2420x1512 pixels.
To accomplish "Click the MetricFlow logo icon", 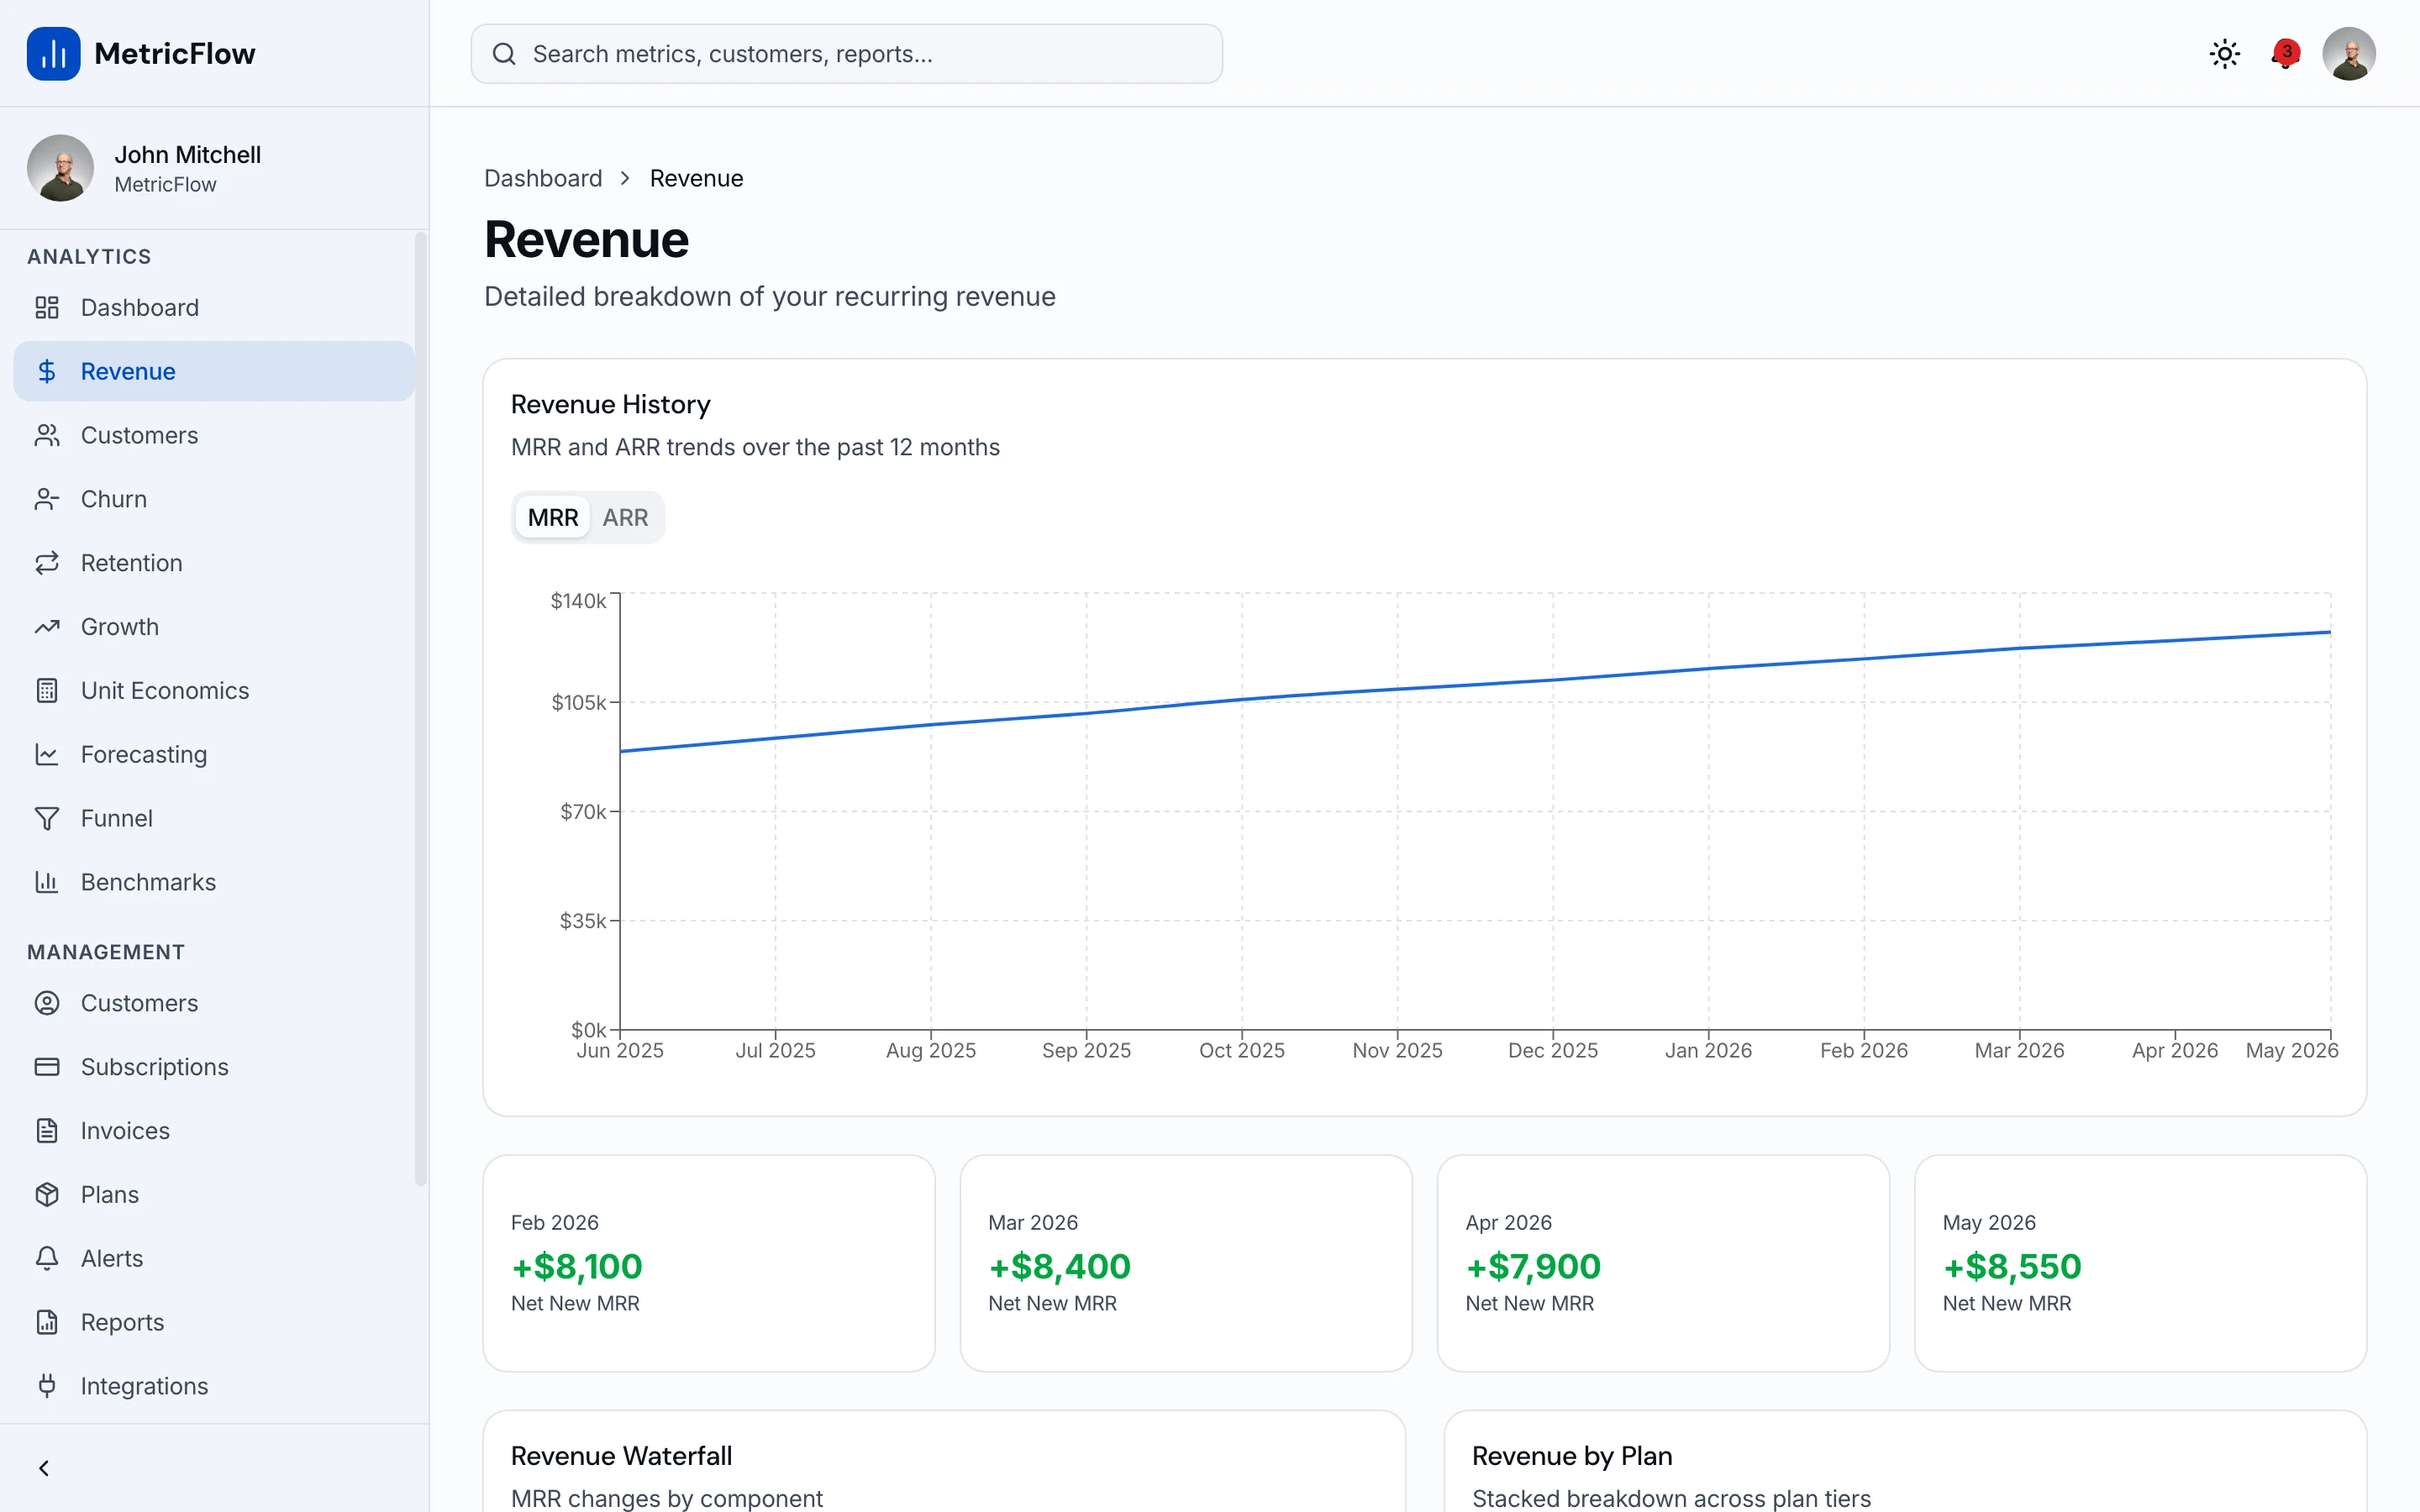I will [x=53, y=53].
